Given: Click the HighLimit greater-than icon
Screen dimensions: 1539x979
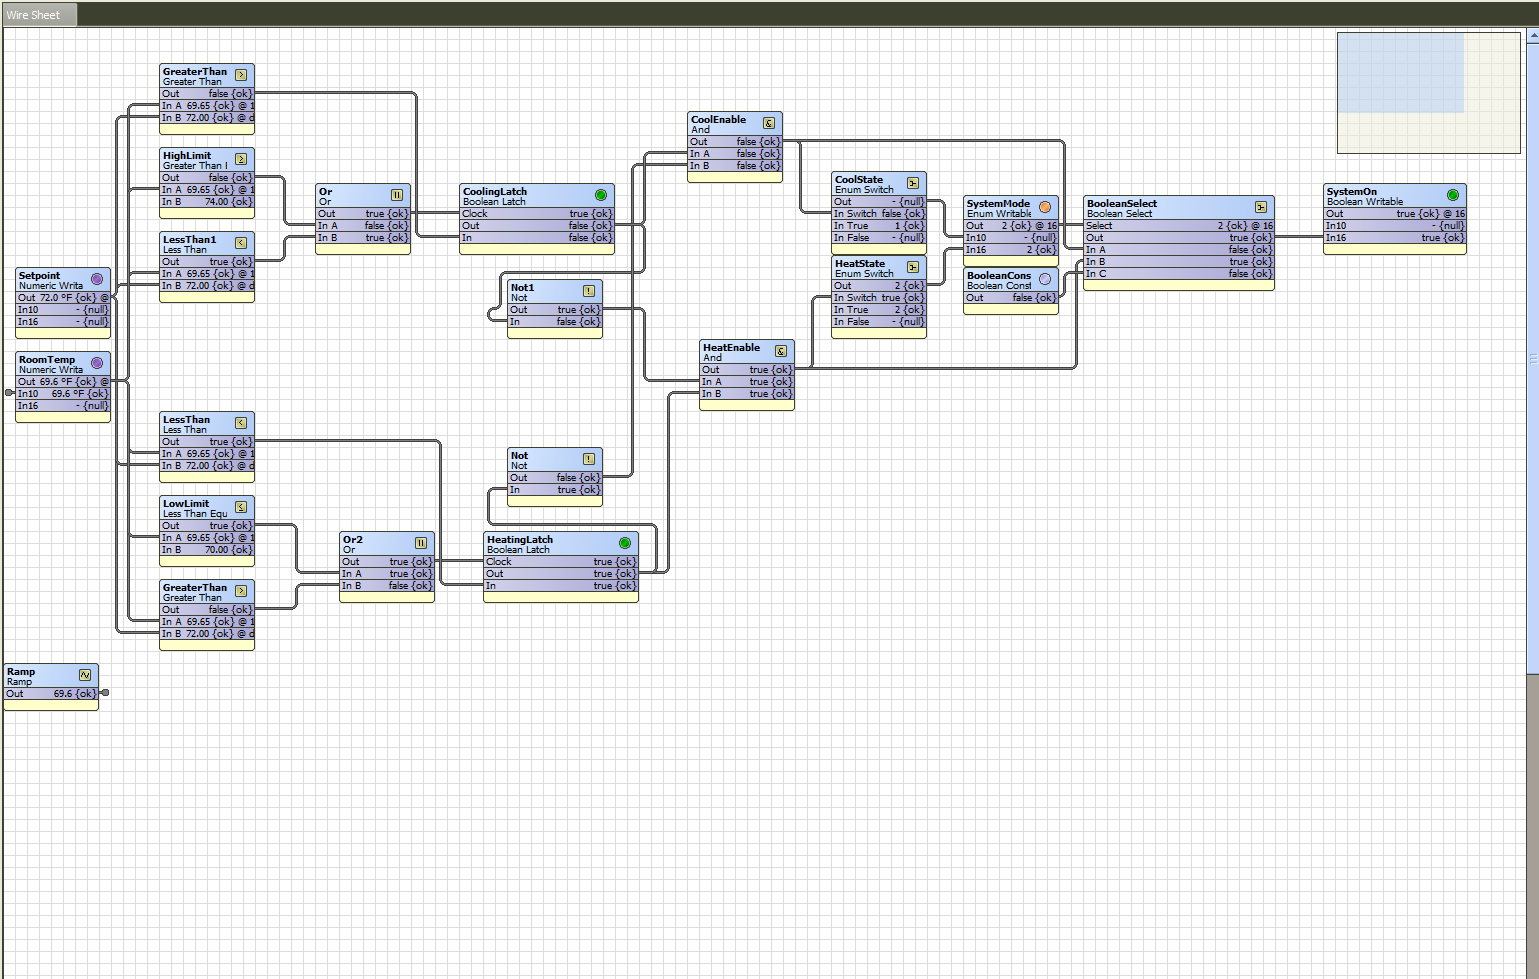Looking at the screenshot, I should [241, 159].
